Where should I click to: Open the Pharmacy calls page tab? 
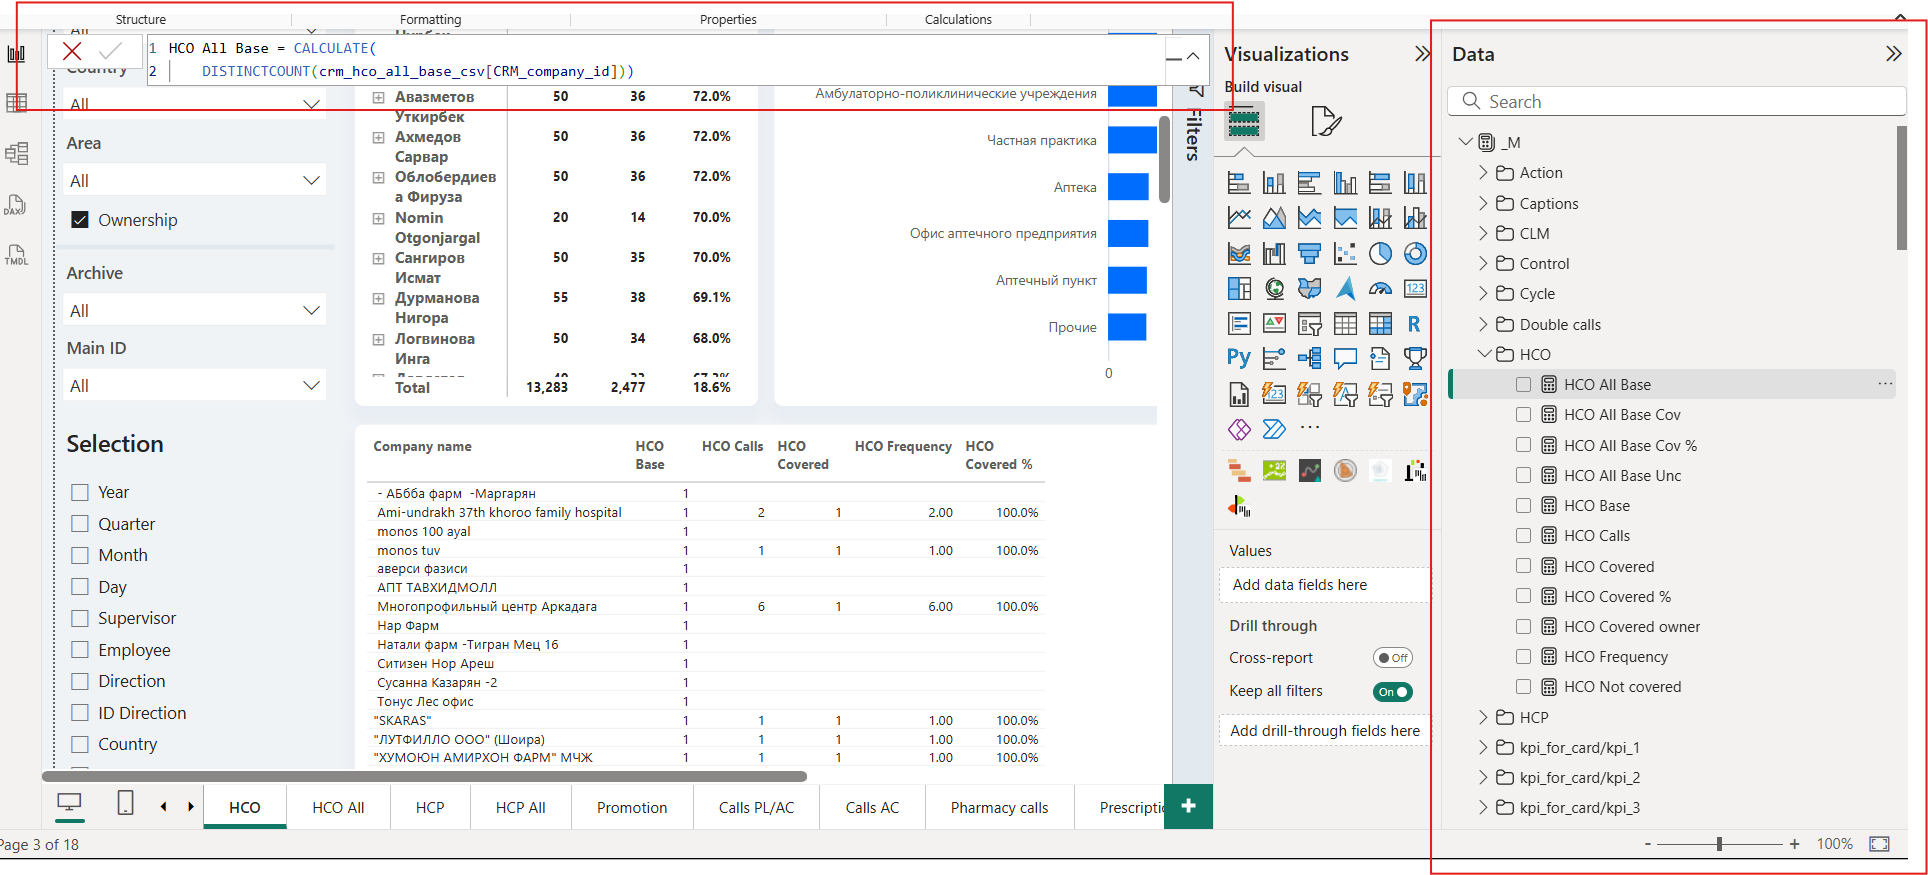click(999, 808)
